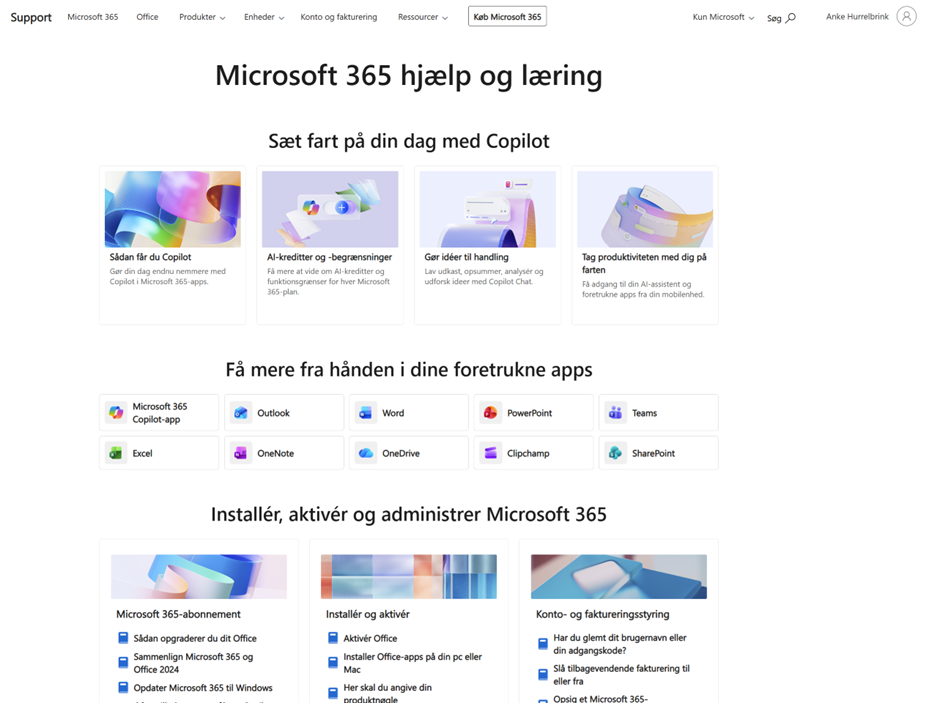Select the OneDrive cloud icon
This screenshot has height=703, width=940.
(366, 453)
